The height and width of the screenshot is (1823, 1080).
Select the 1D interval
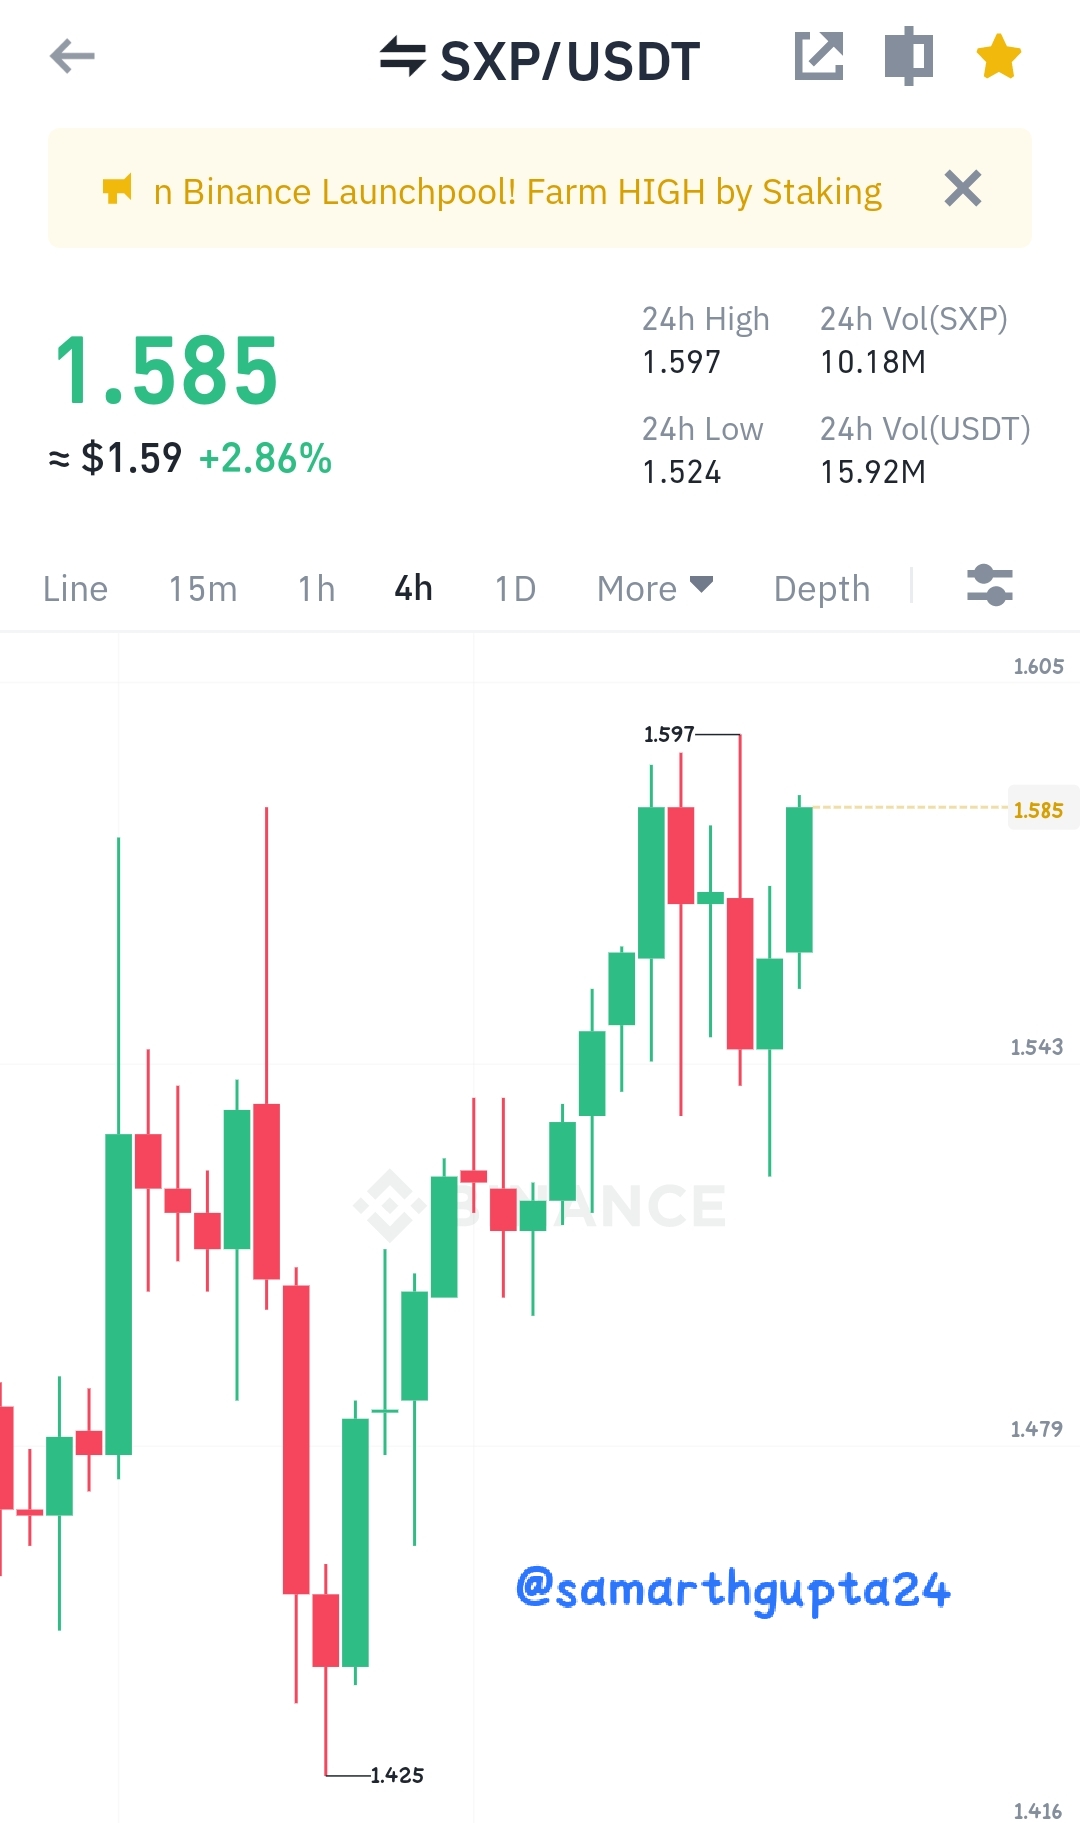pos(516,588)
